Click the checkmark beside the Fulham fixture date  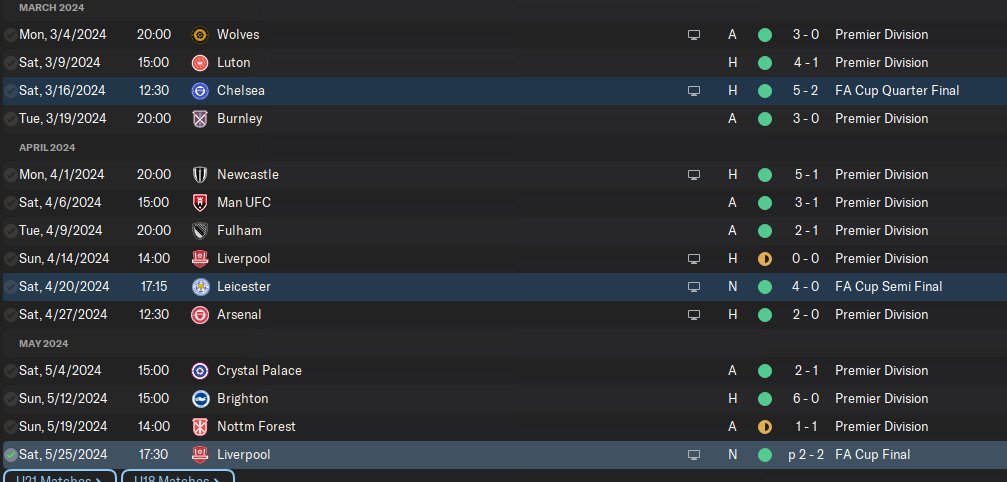tap(10, 231)
